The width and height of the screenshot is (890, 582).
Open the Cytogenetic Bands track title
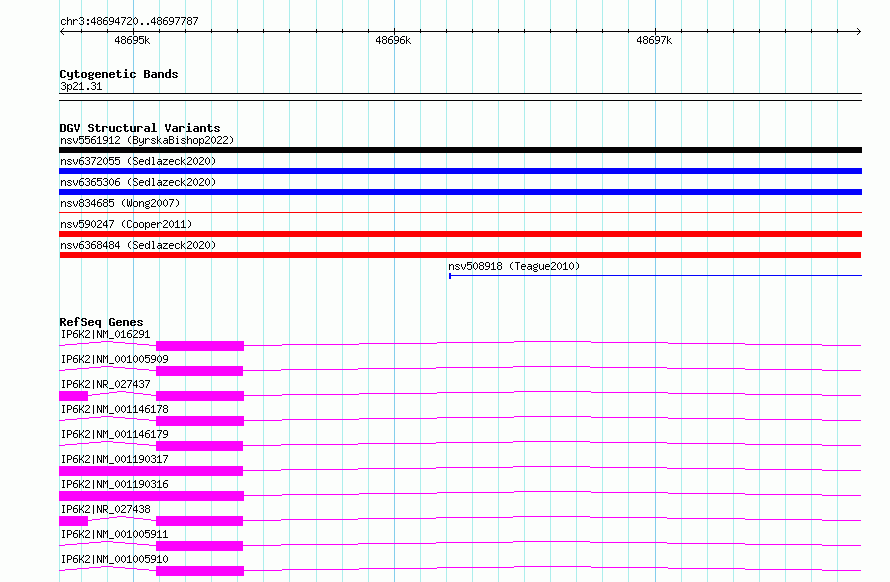click(119, 74)
